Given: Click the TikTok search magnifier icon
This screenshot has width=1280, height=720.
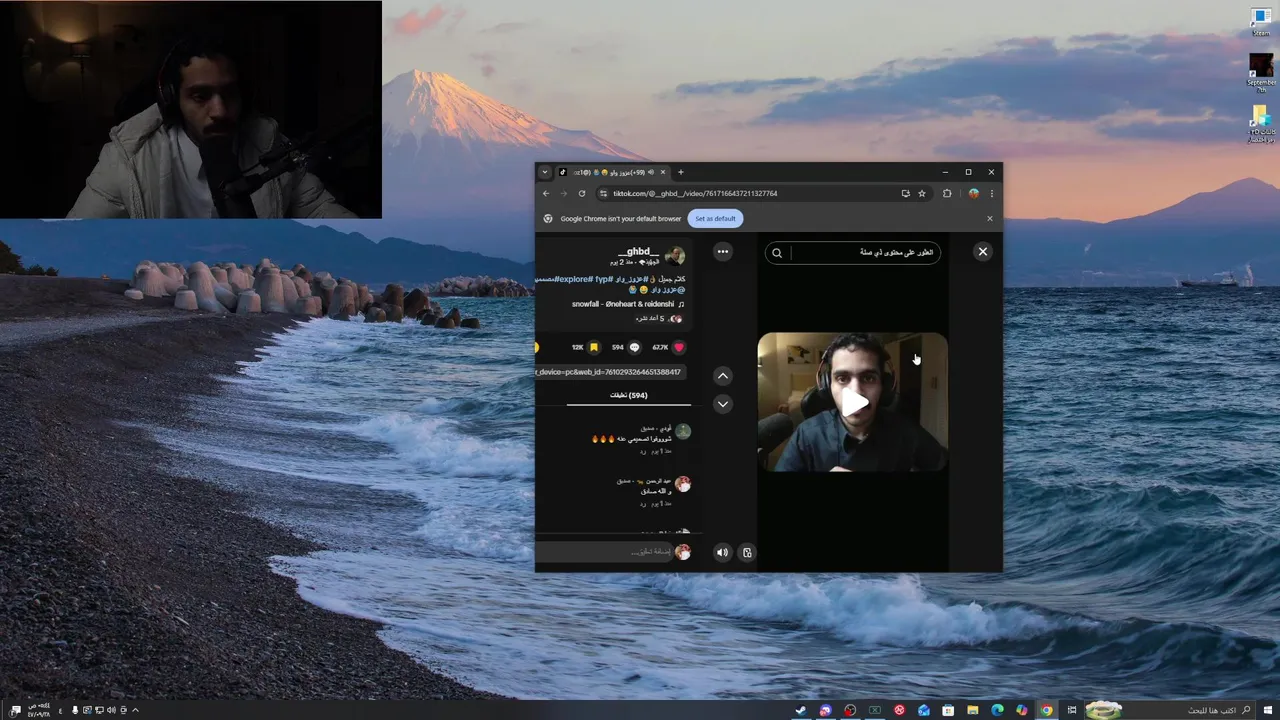Looking at the screenshot, I should coord(777,253).
